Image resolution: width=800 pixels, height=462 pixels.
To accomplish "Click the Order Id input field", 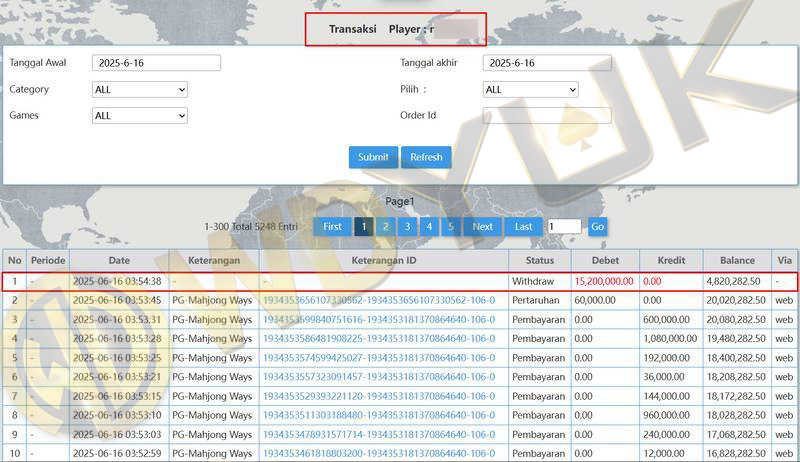I will click(547, 115).
